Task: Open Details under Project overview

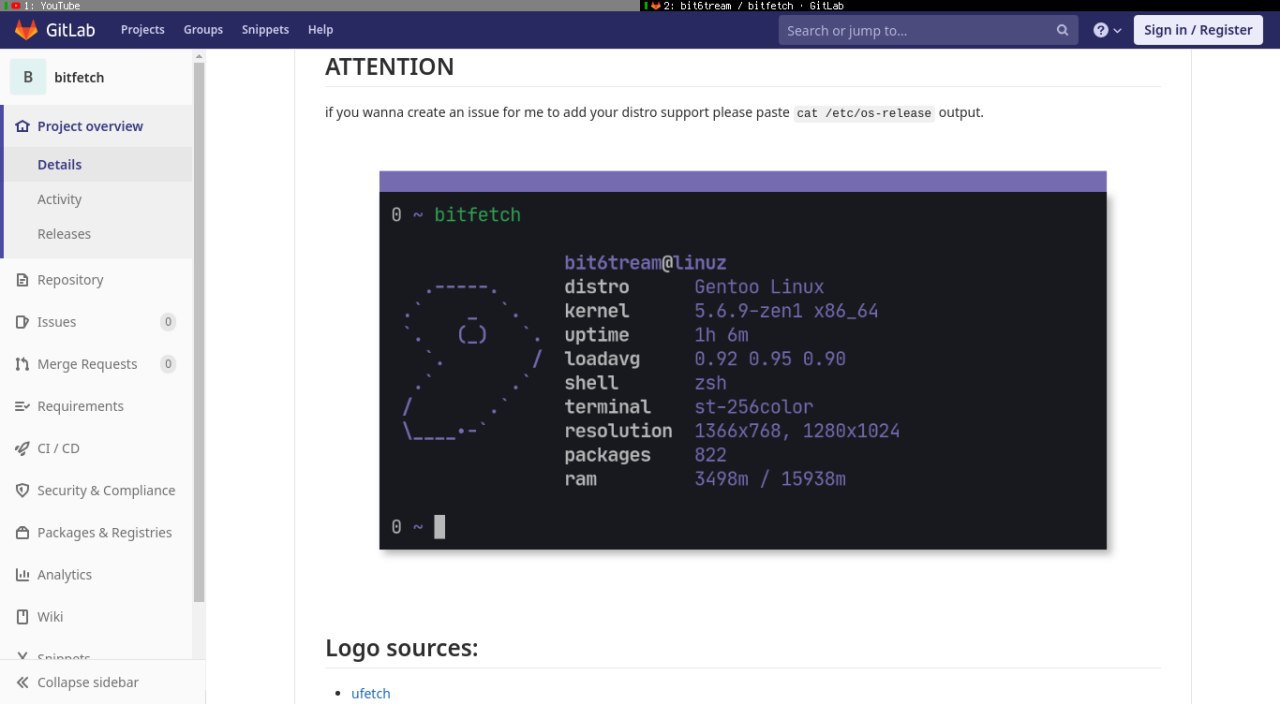Action: click(x=60, y=164)
